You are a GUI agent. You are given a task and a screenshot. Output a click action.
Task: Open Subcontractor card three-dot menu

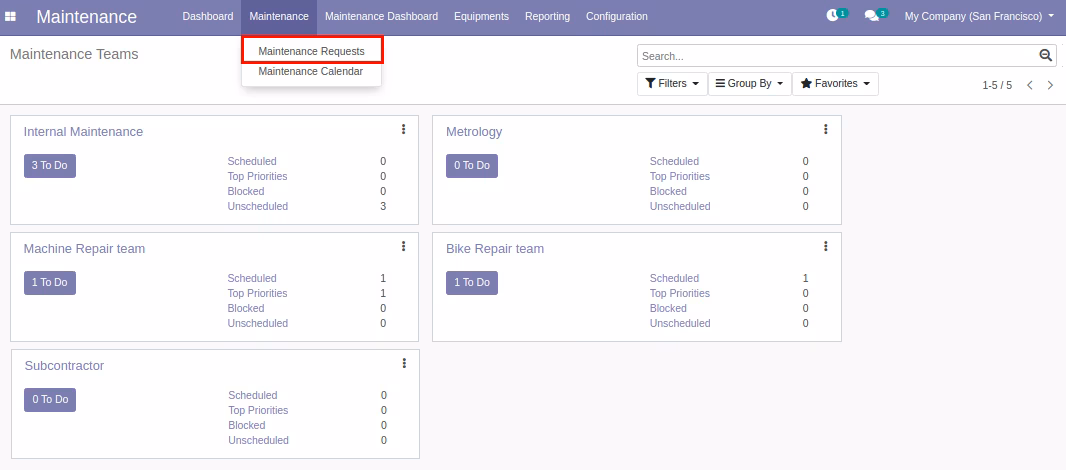click(404, 363)
